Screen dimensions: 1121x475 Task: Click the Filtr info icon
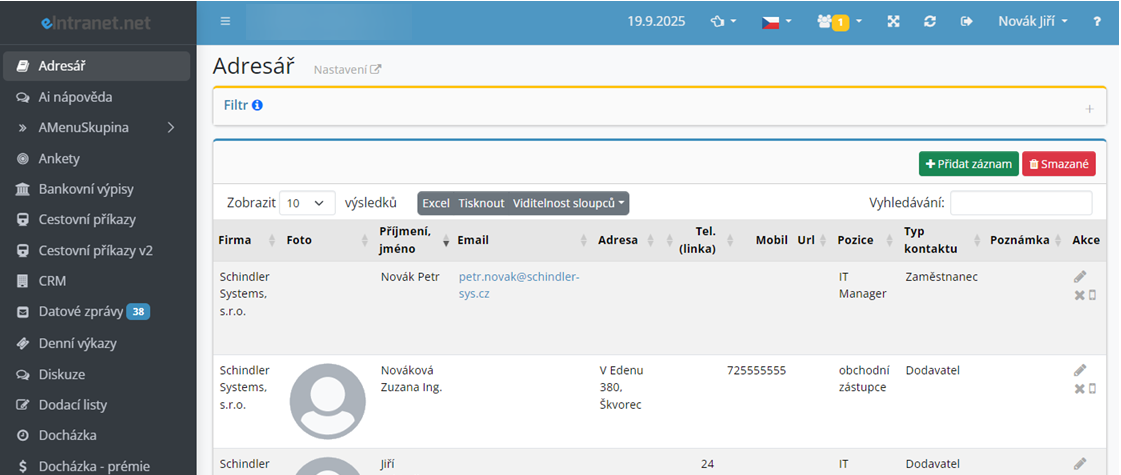[257, 105]
